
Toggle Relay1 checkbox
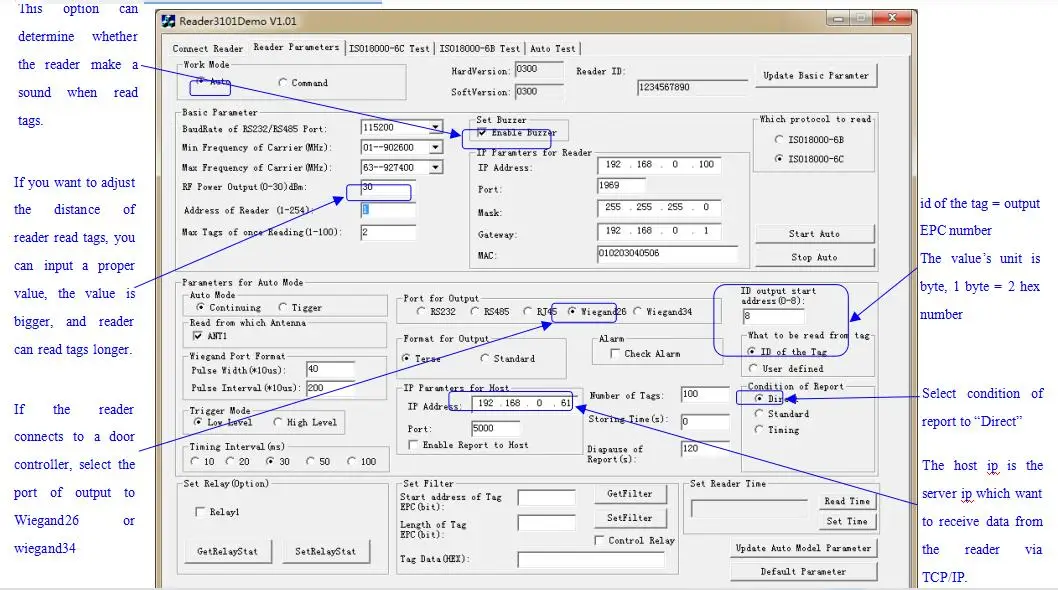[200, 512]
